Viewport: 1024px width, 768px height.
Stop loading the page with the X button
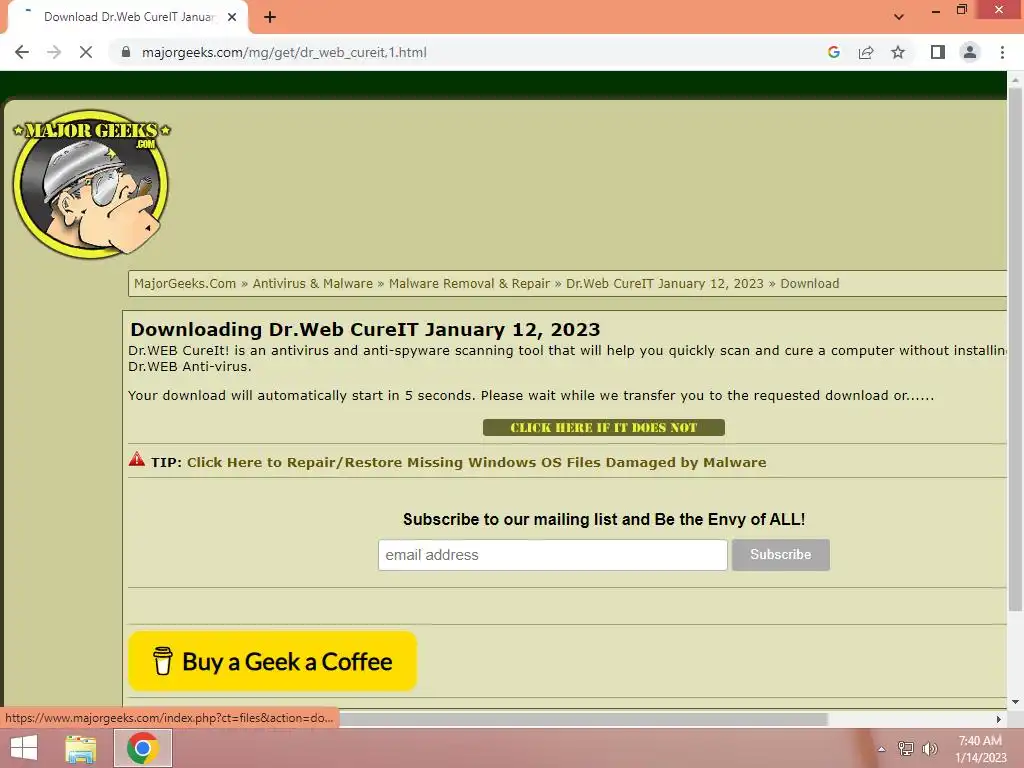(86, 52)
